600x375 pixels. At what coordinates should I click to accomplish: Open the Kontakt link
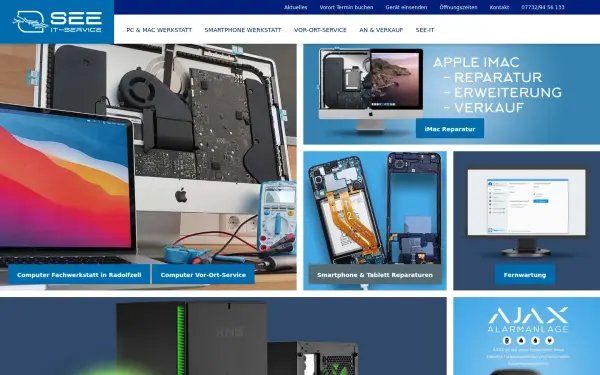click(x=499, y=7)
